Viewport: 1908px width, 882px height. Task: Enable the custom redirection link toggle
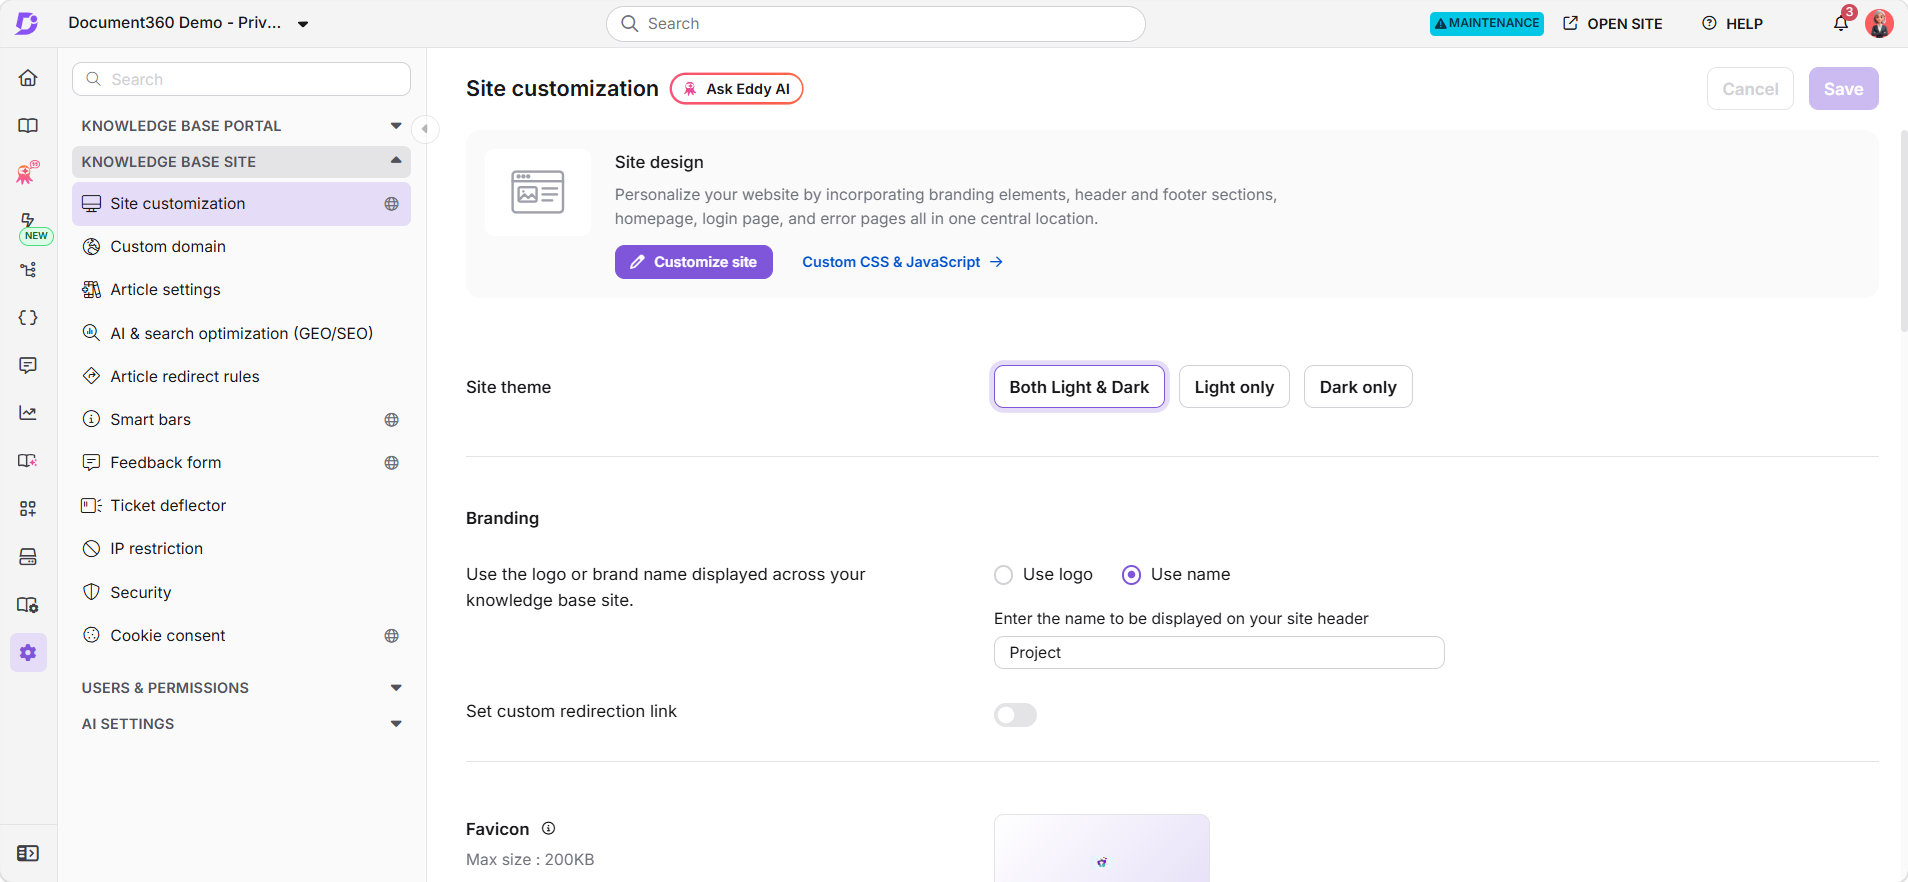pos(1015,715)
